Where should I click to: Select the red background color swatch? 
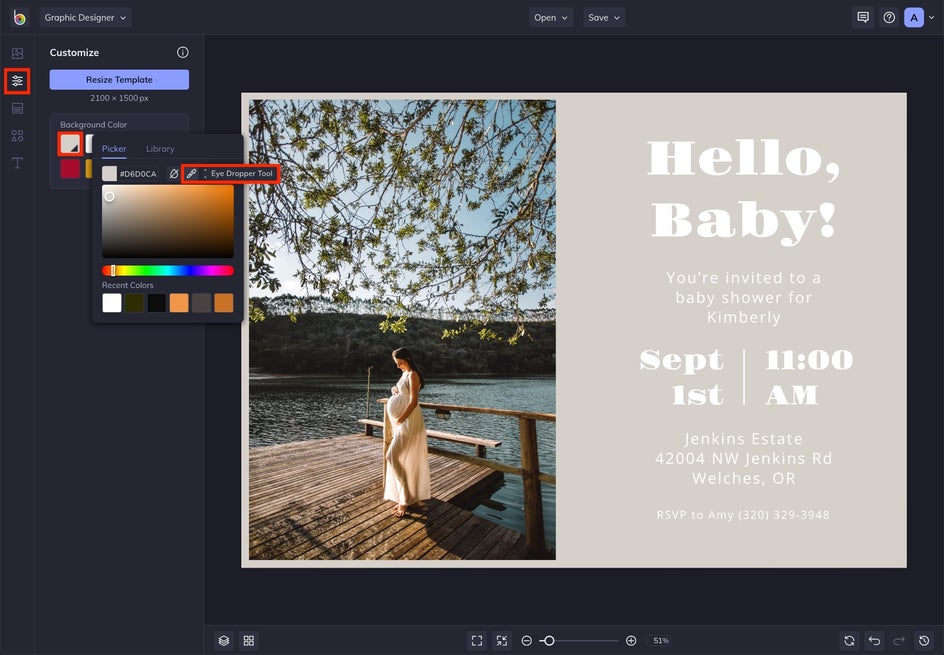point(70,169)
